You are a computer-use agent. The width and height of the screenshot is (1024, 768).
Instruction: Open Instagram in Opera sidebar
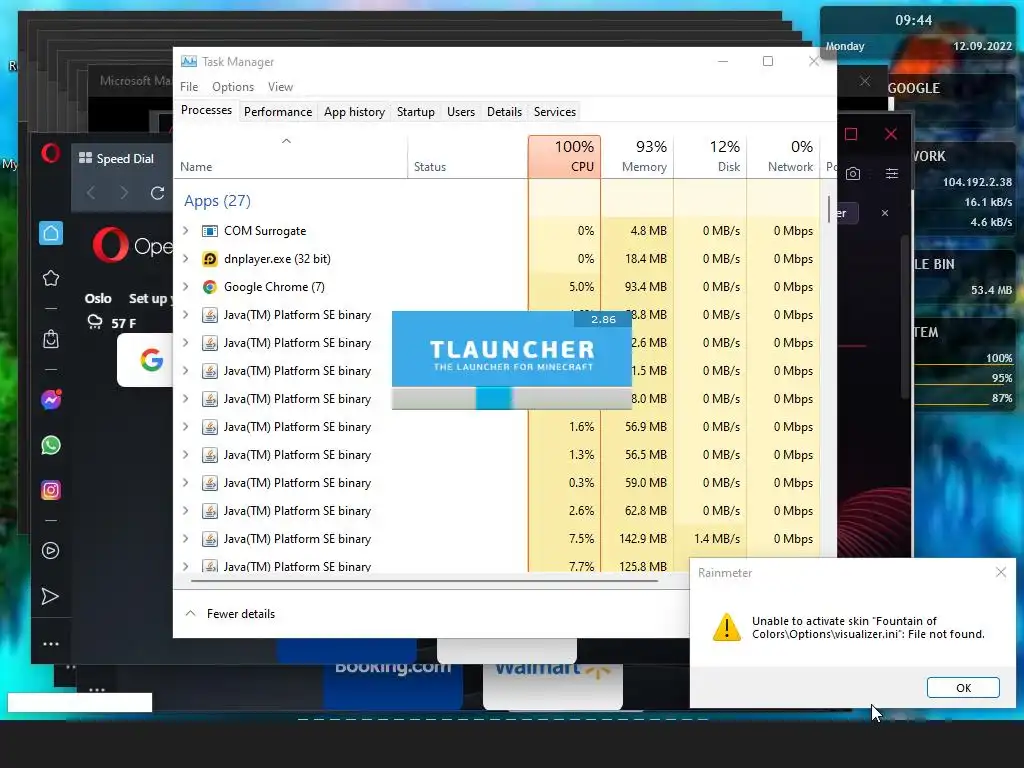(x=51, y=490)
